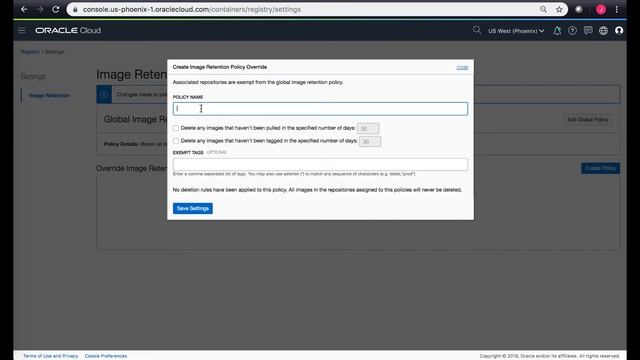The image size is (640, 360).
Task: Click the browser address bar URL
Action: click(x=192, y=9)
